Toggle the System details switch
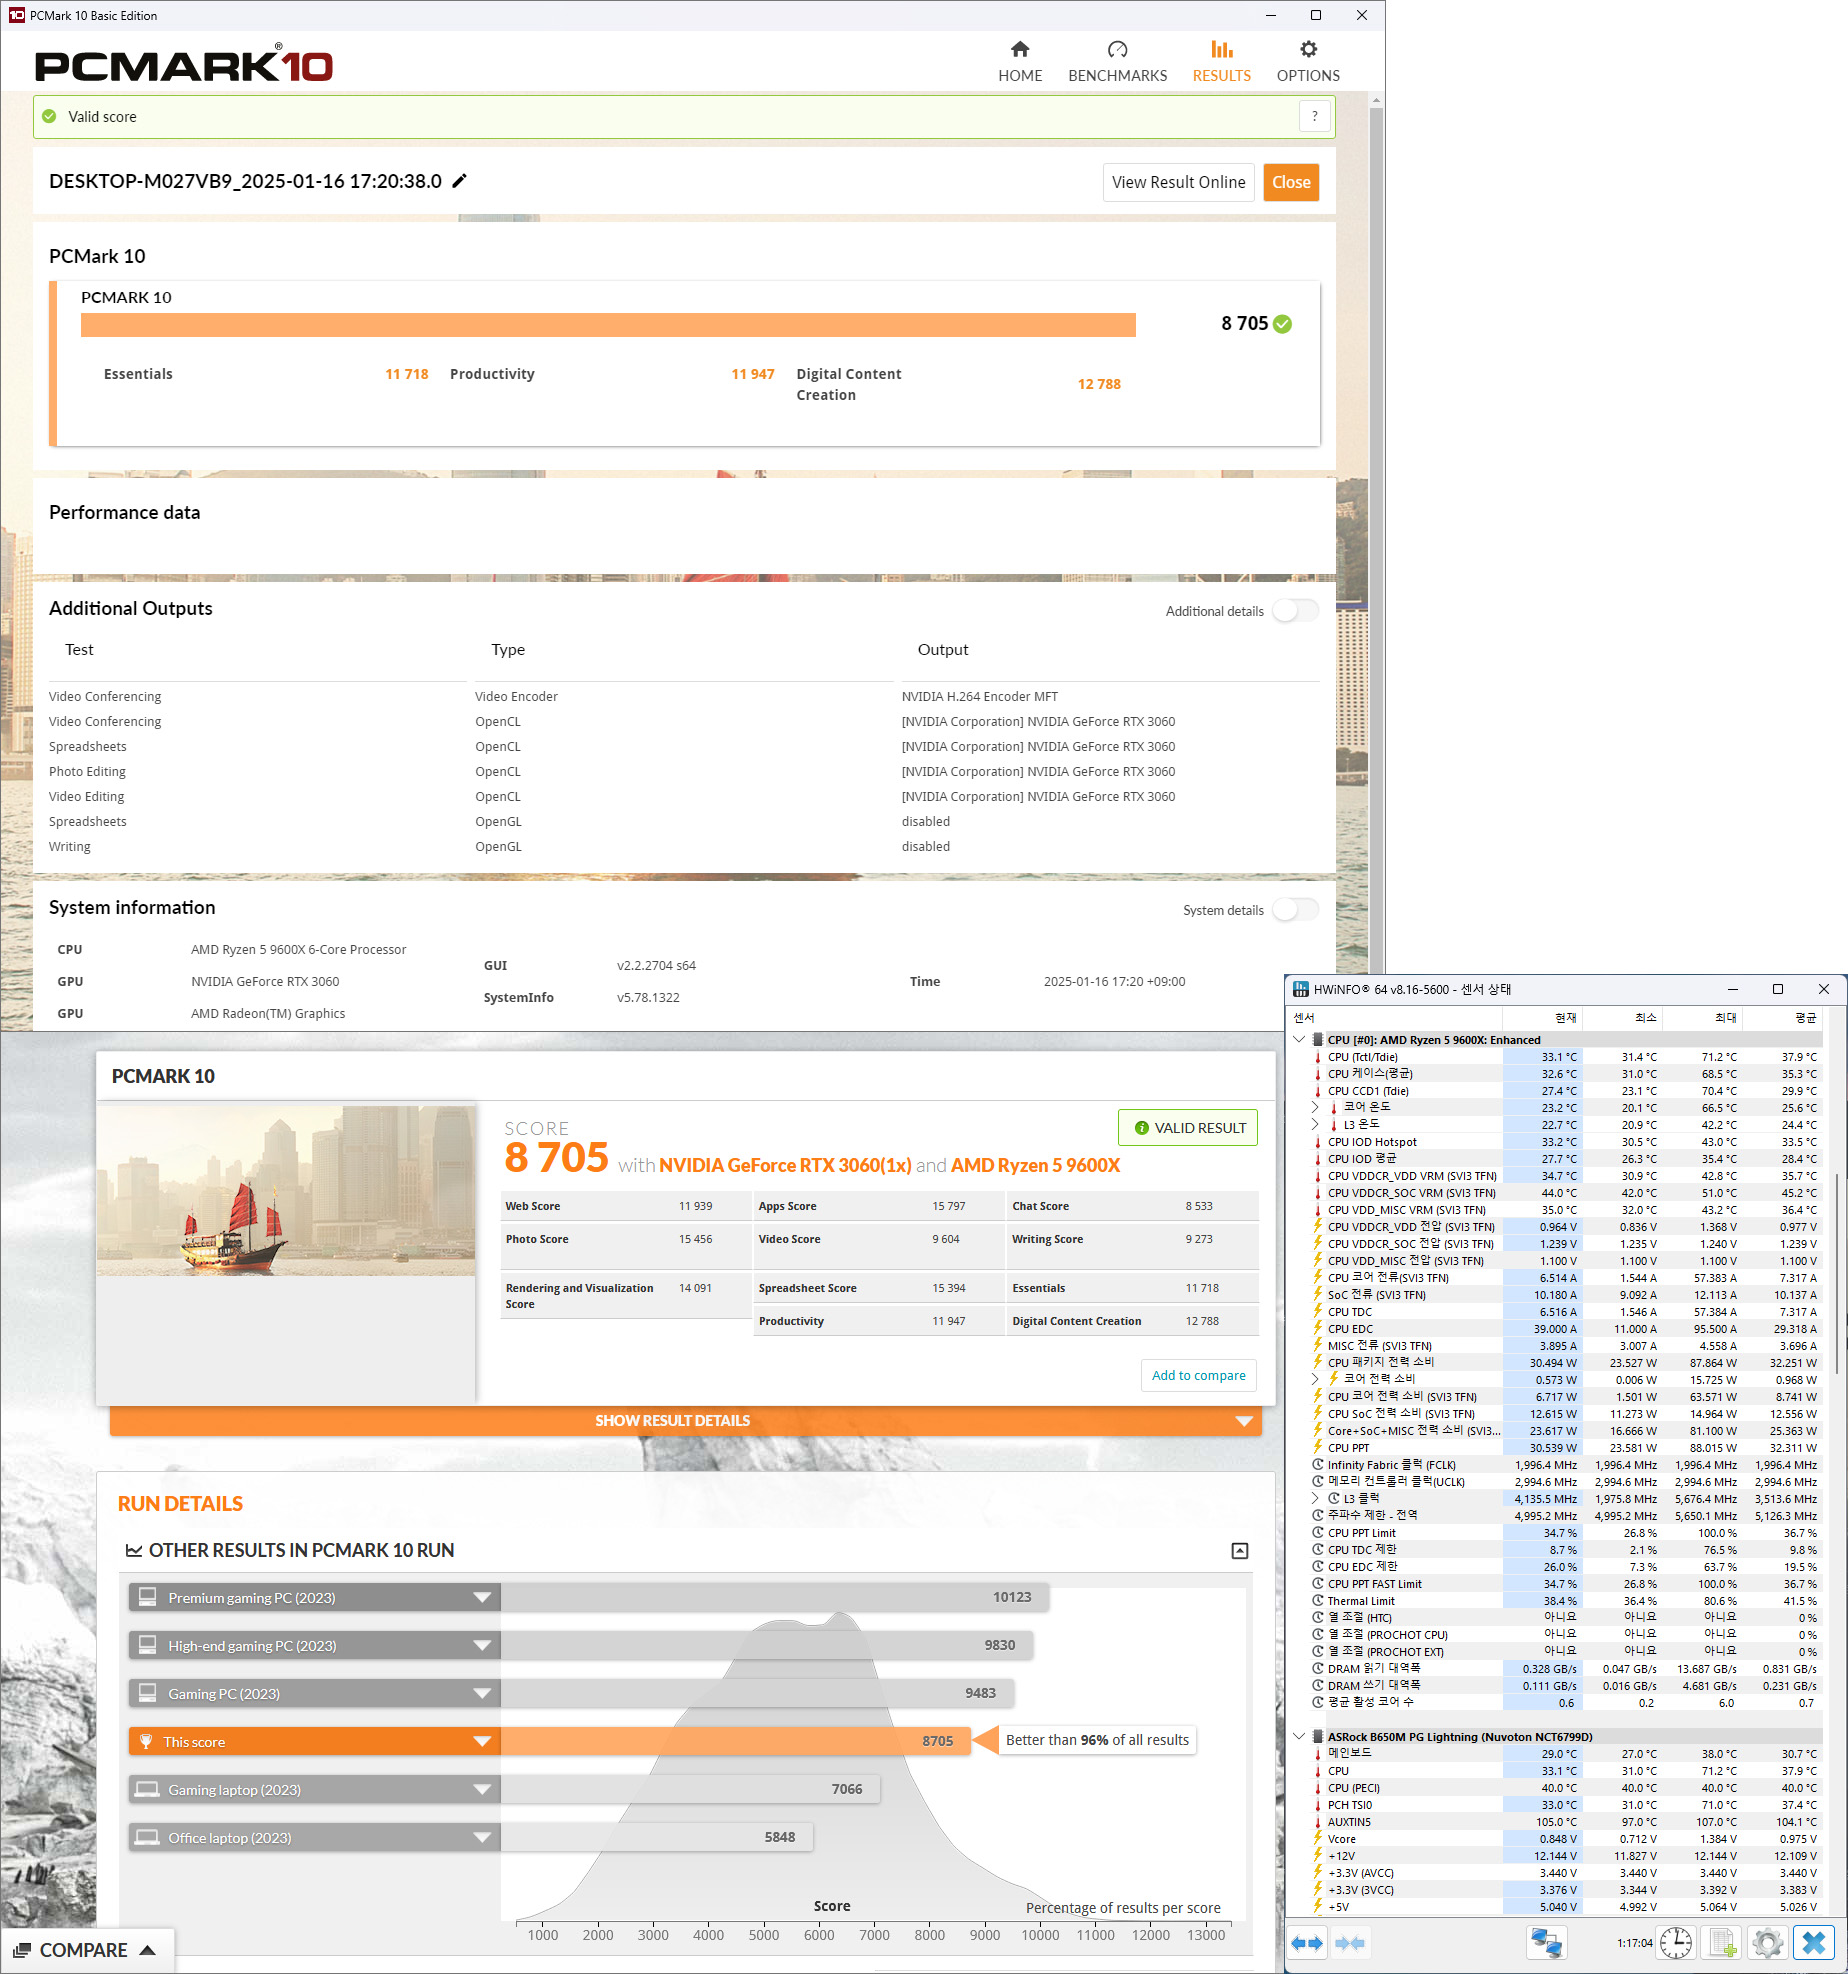This screenshot has height=1974, width=1848. (x=1296, y=909)
